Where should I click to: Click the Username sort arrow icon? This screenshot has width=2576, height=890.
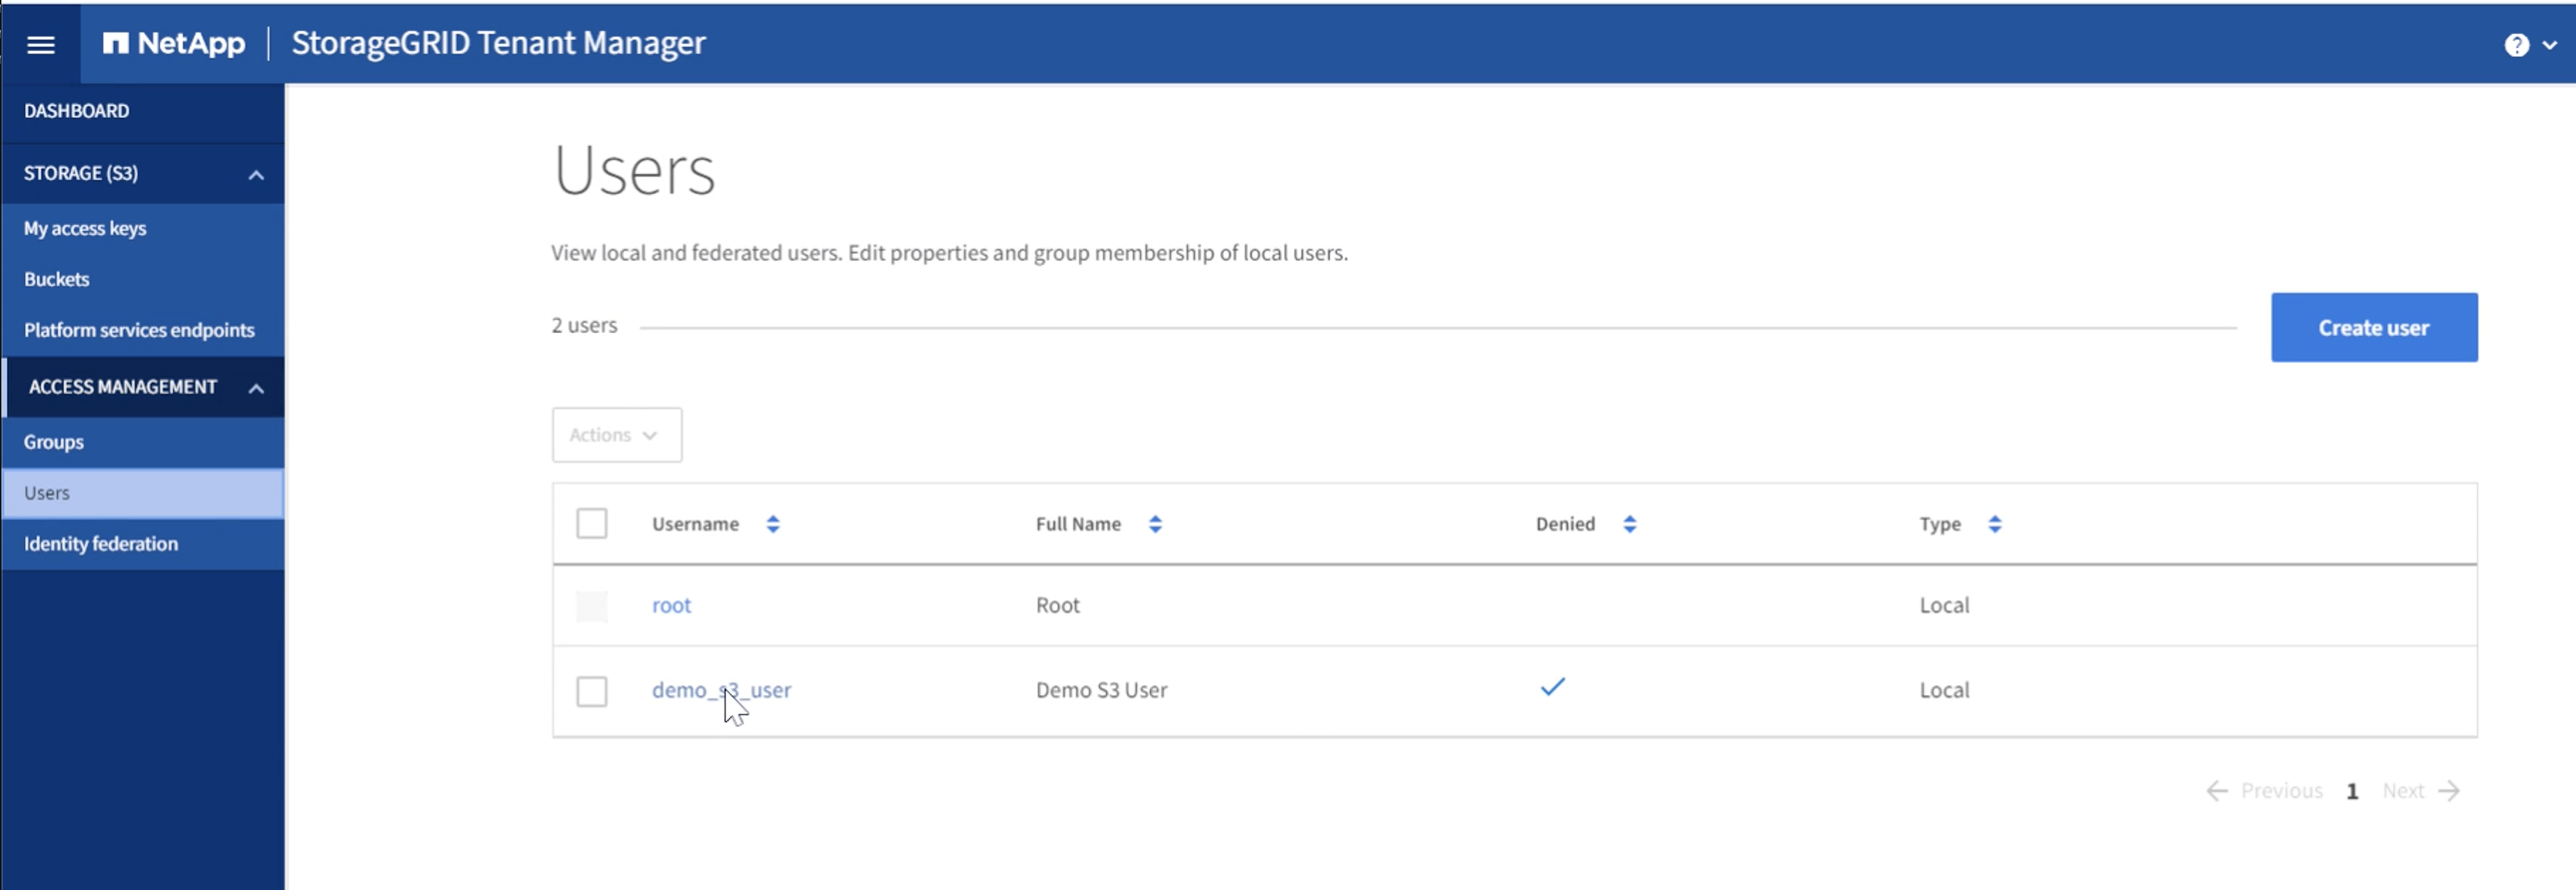tap(771, 524)
